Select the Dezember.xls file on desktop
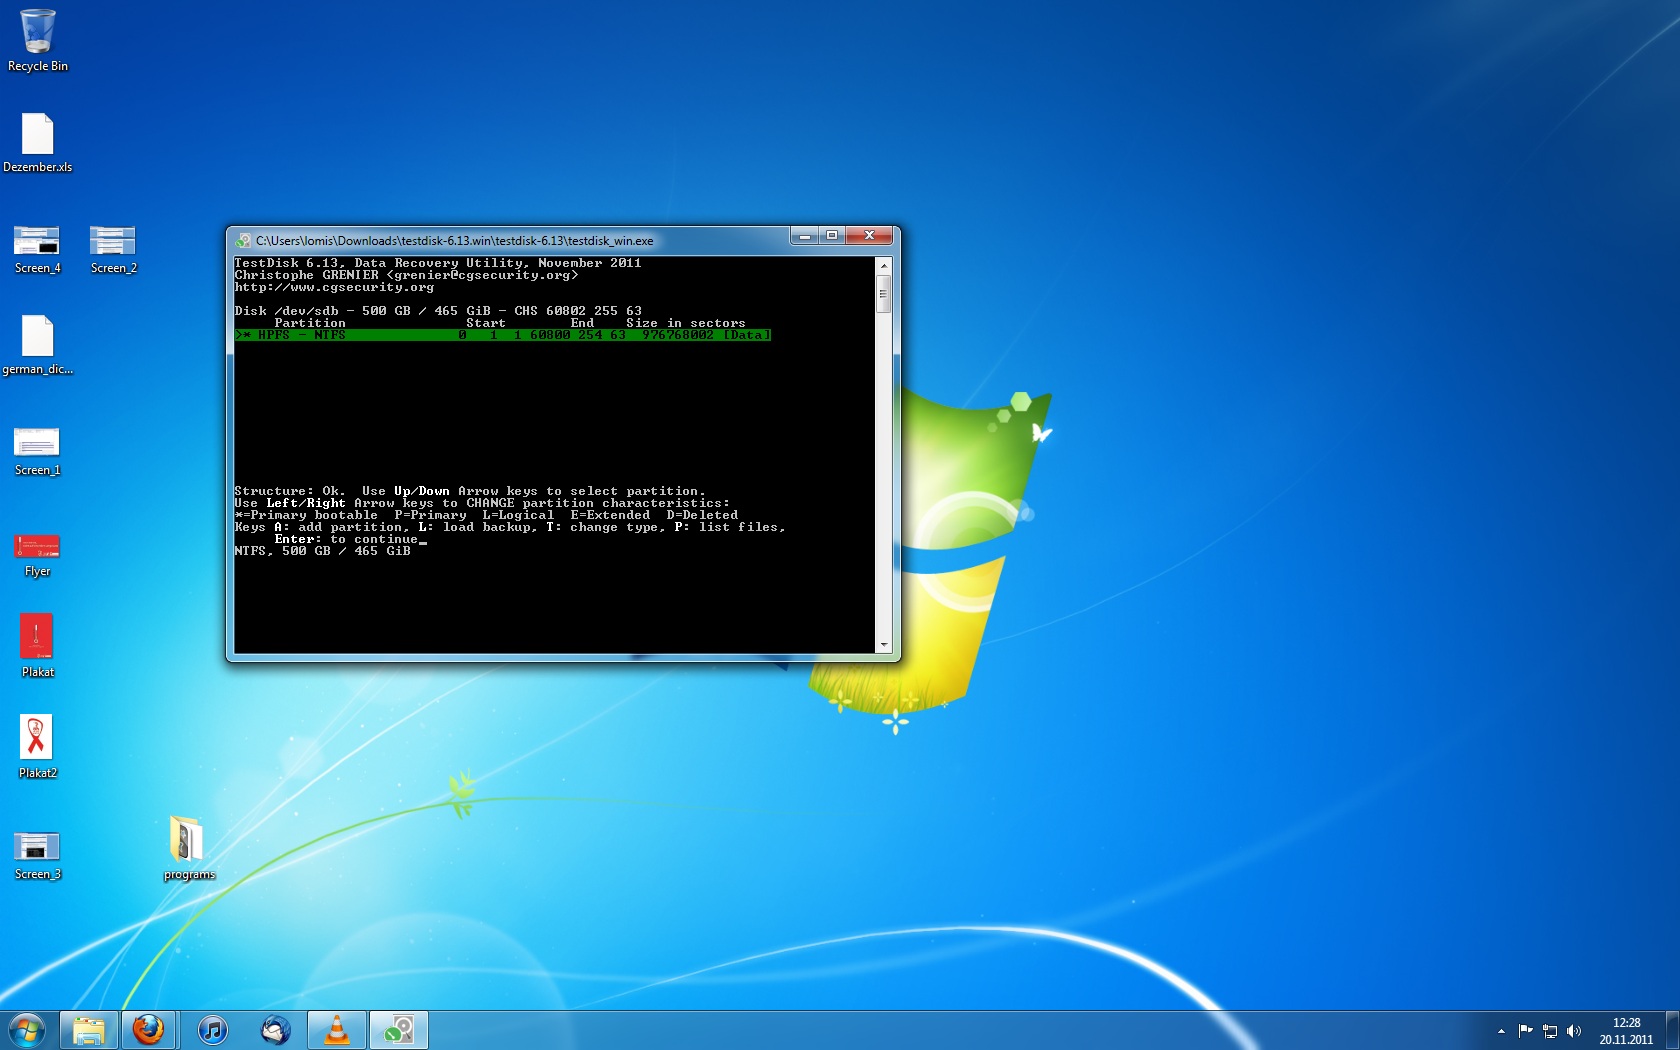The image size is (1680, 1050). tap(38, 142)
